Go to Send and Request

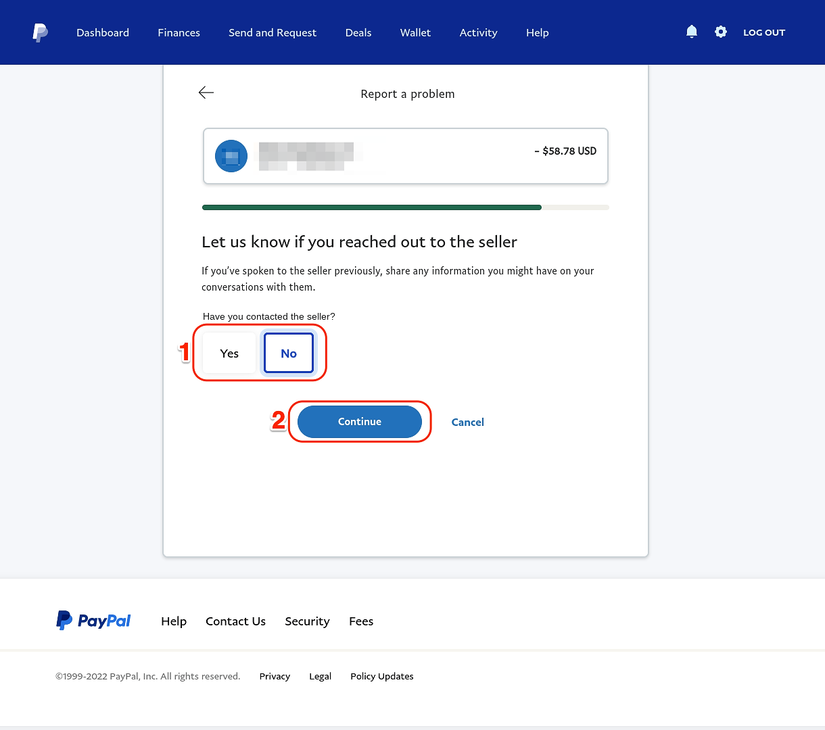[x=272, y=32]
